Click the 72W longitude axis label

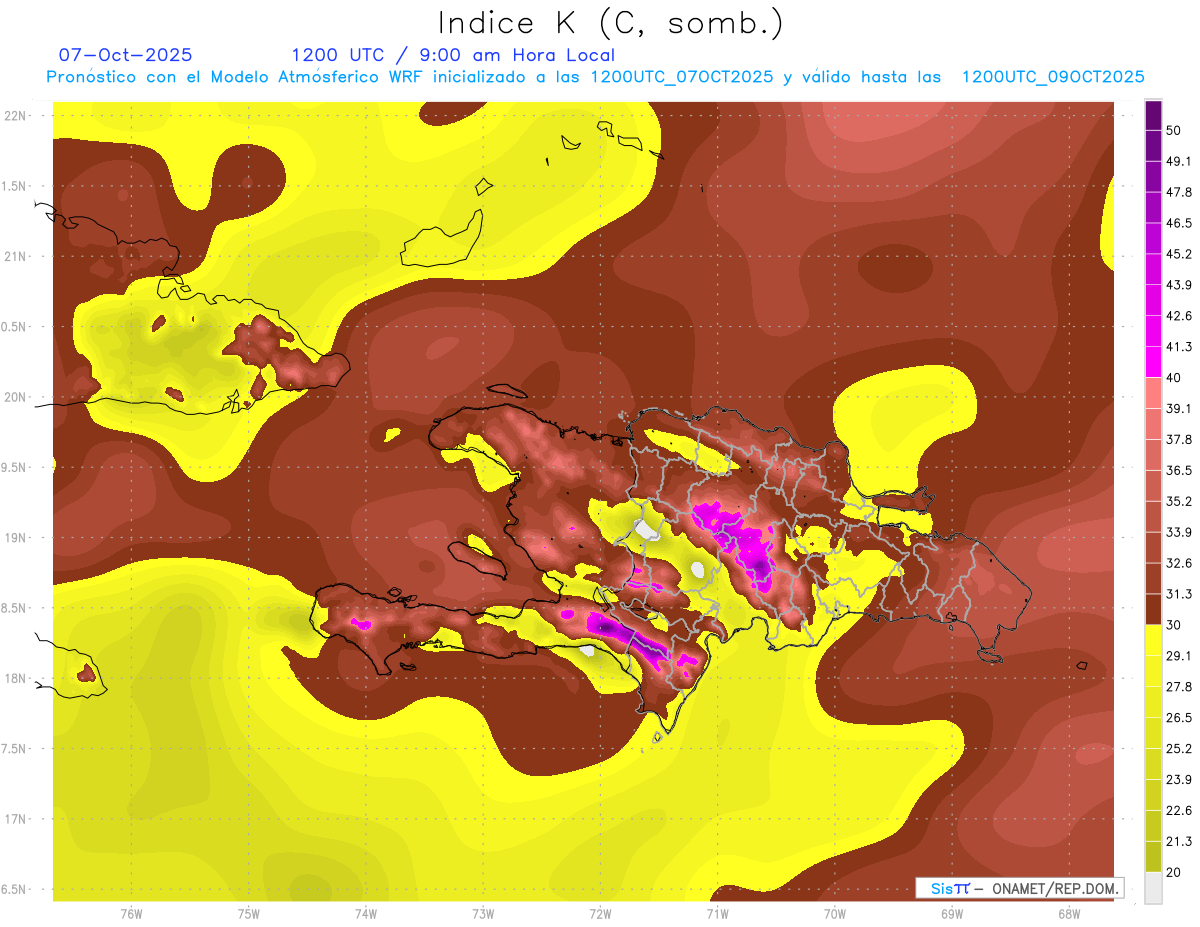(x=600, y=913)
